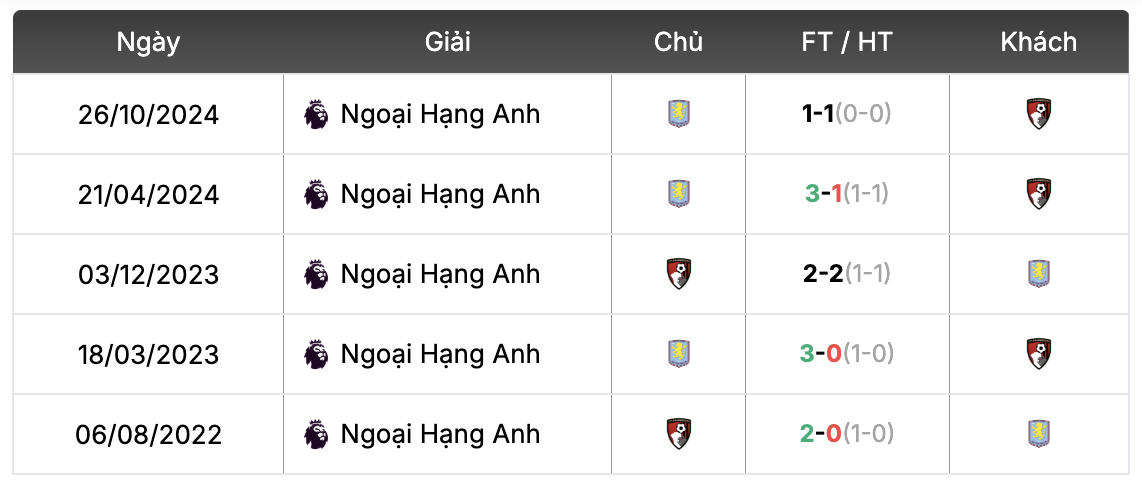This screenshot has height=492, width=1142.
Task: Select the Ngày column header
Action: (149, 42)
